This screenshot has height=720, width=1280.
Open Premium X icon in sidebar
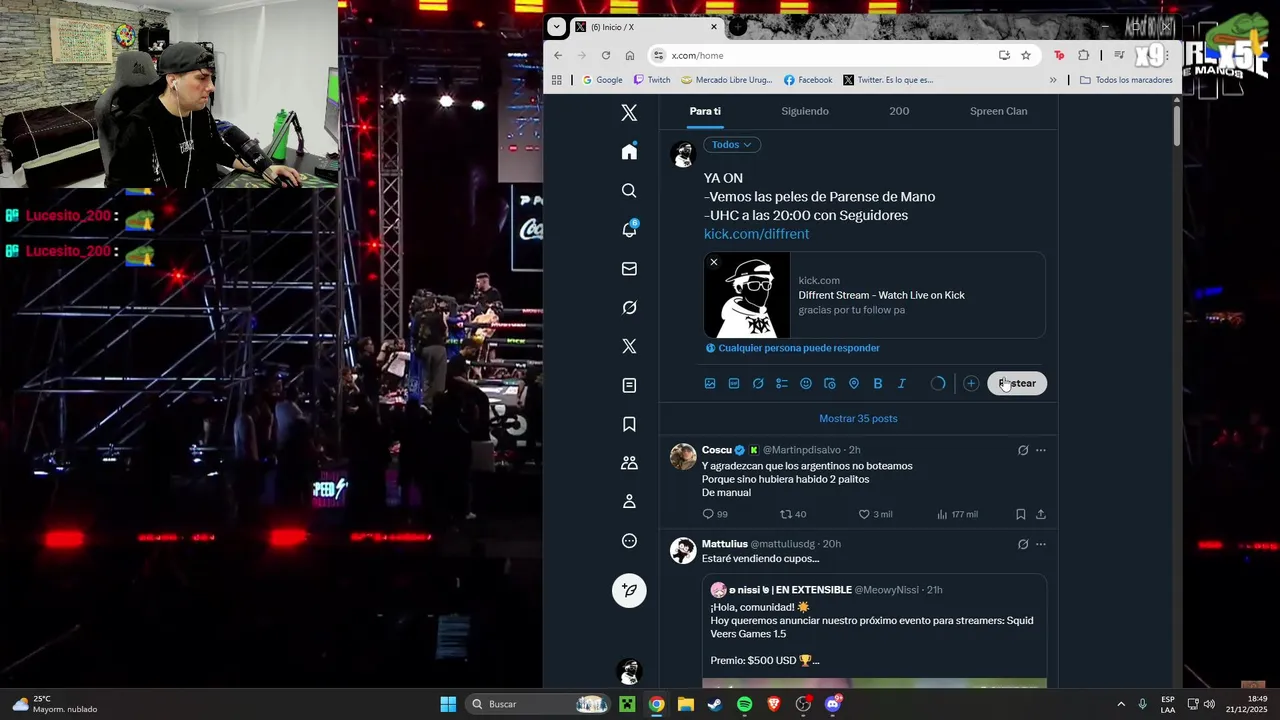[x=629, y=346]
